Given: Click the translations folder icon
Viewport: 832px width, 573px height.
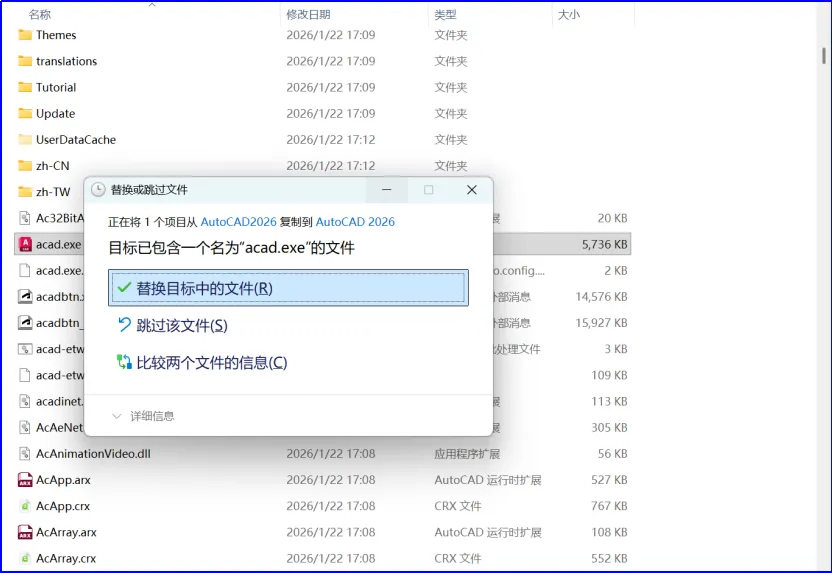Looking at the screenshot, I should click(25, 61).
